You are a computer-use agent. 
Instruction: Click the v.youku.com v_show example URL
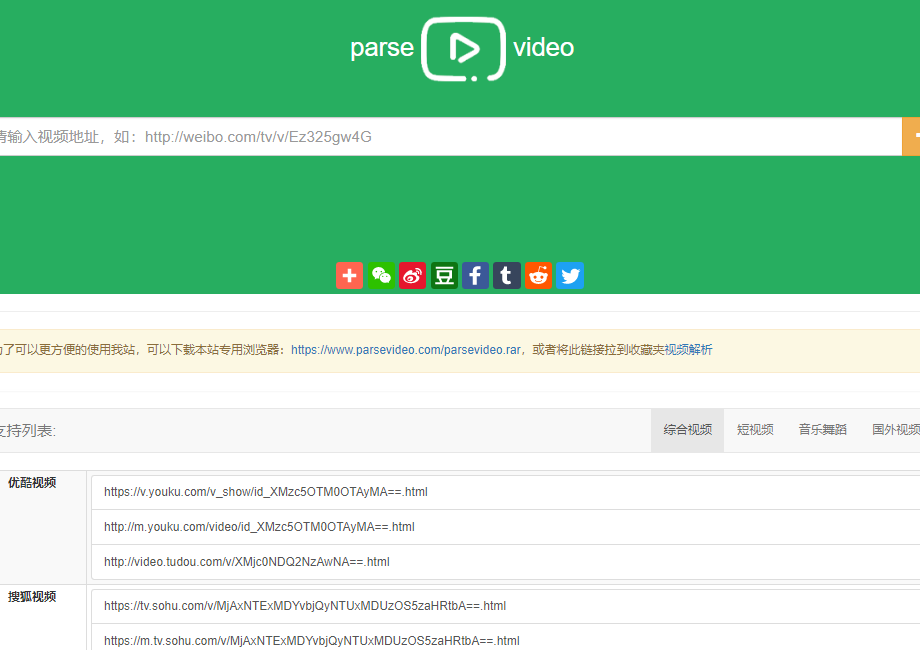pos(266,492)
